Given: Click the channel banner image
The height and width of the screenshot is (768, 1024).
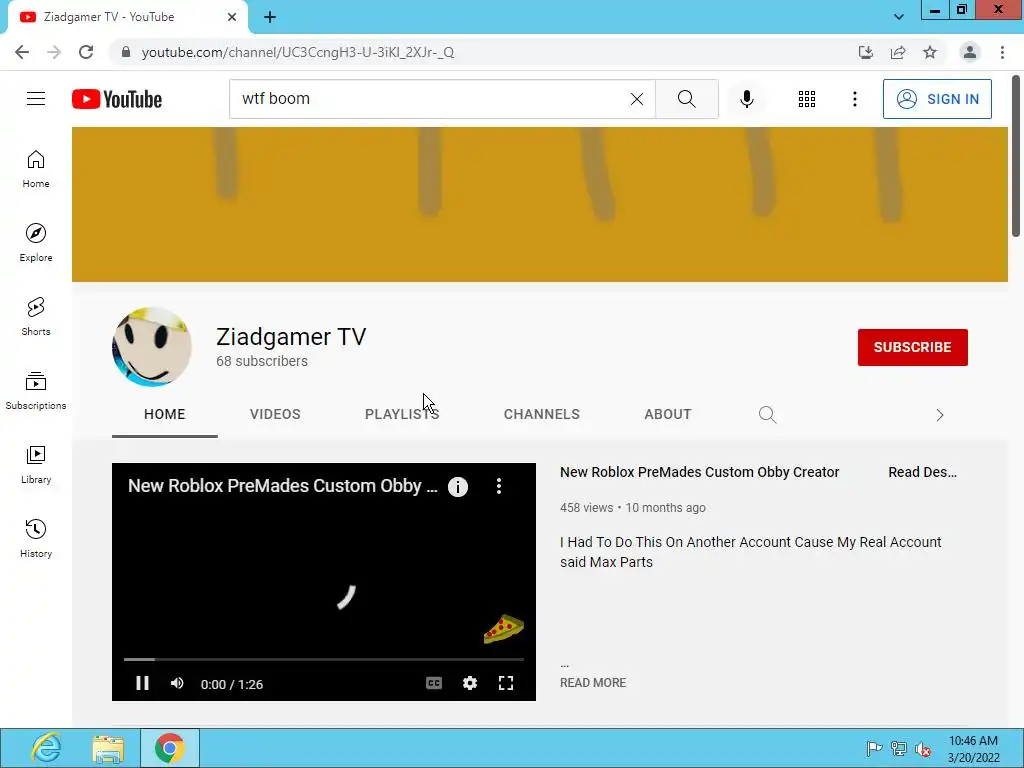Looking at the screenshot, I should 539,204.
